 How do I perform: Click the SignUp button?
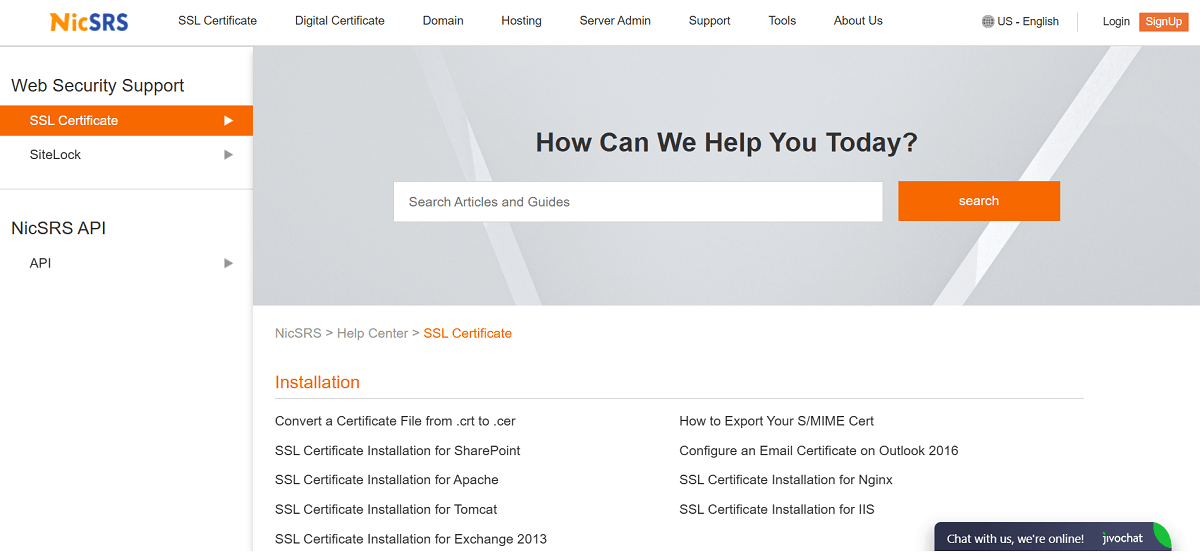click(x=1164, y=22)
